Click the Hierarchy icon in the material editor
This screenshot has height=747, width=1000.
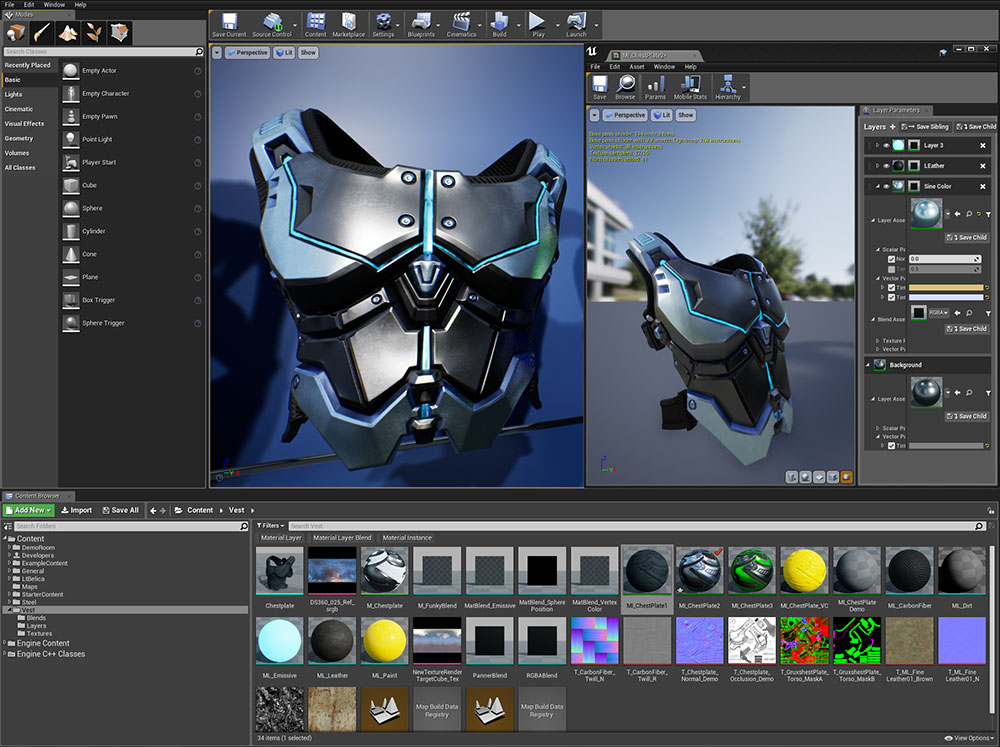pos(728,85)
